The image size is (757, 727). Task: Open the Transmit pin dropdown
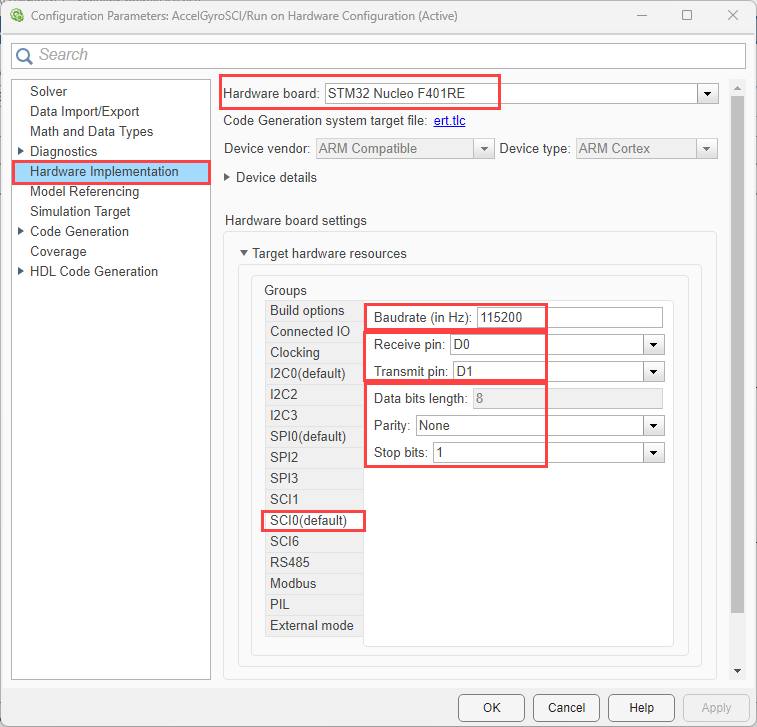pyautogui.click(x=654, y=372)
